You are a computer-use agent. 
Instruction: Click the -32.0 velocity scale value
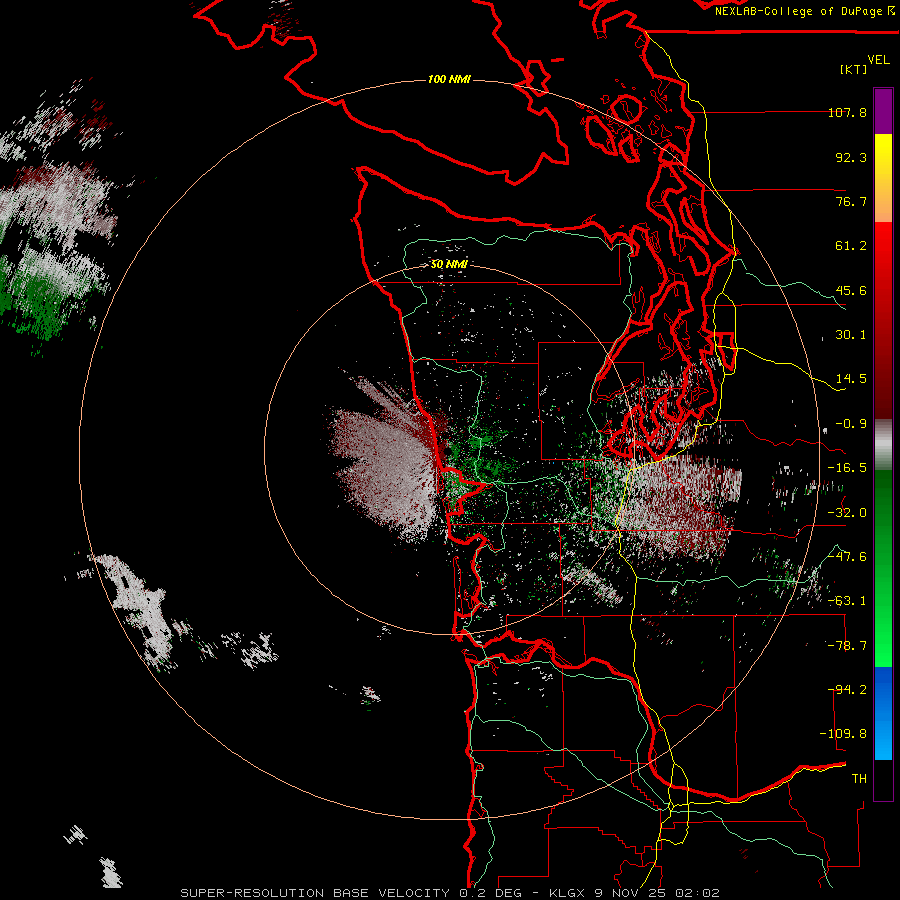pyautogui.click(x=847, y=513)
